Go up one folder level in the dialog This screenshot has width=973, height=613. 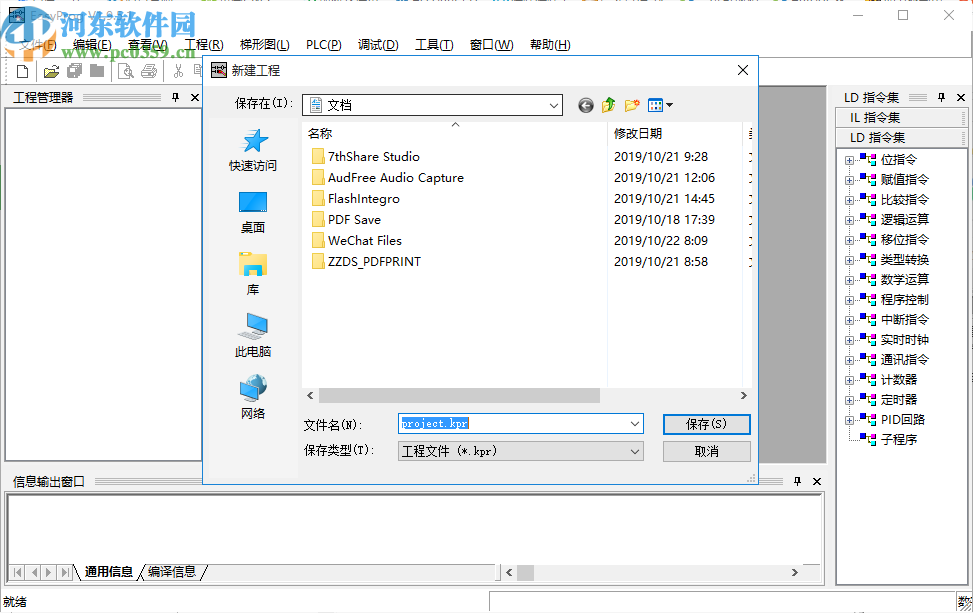coord(608,104)
